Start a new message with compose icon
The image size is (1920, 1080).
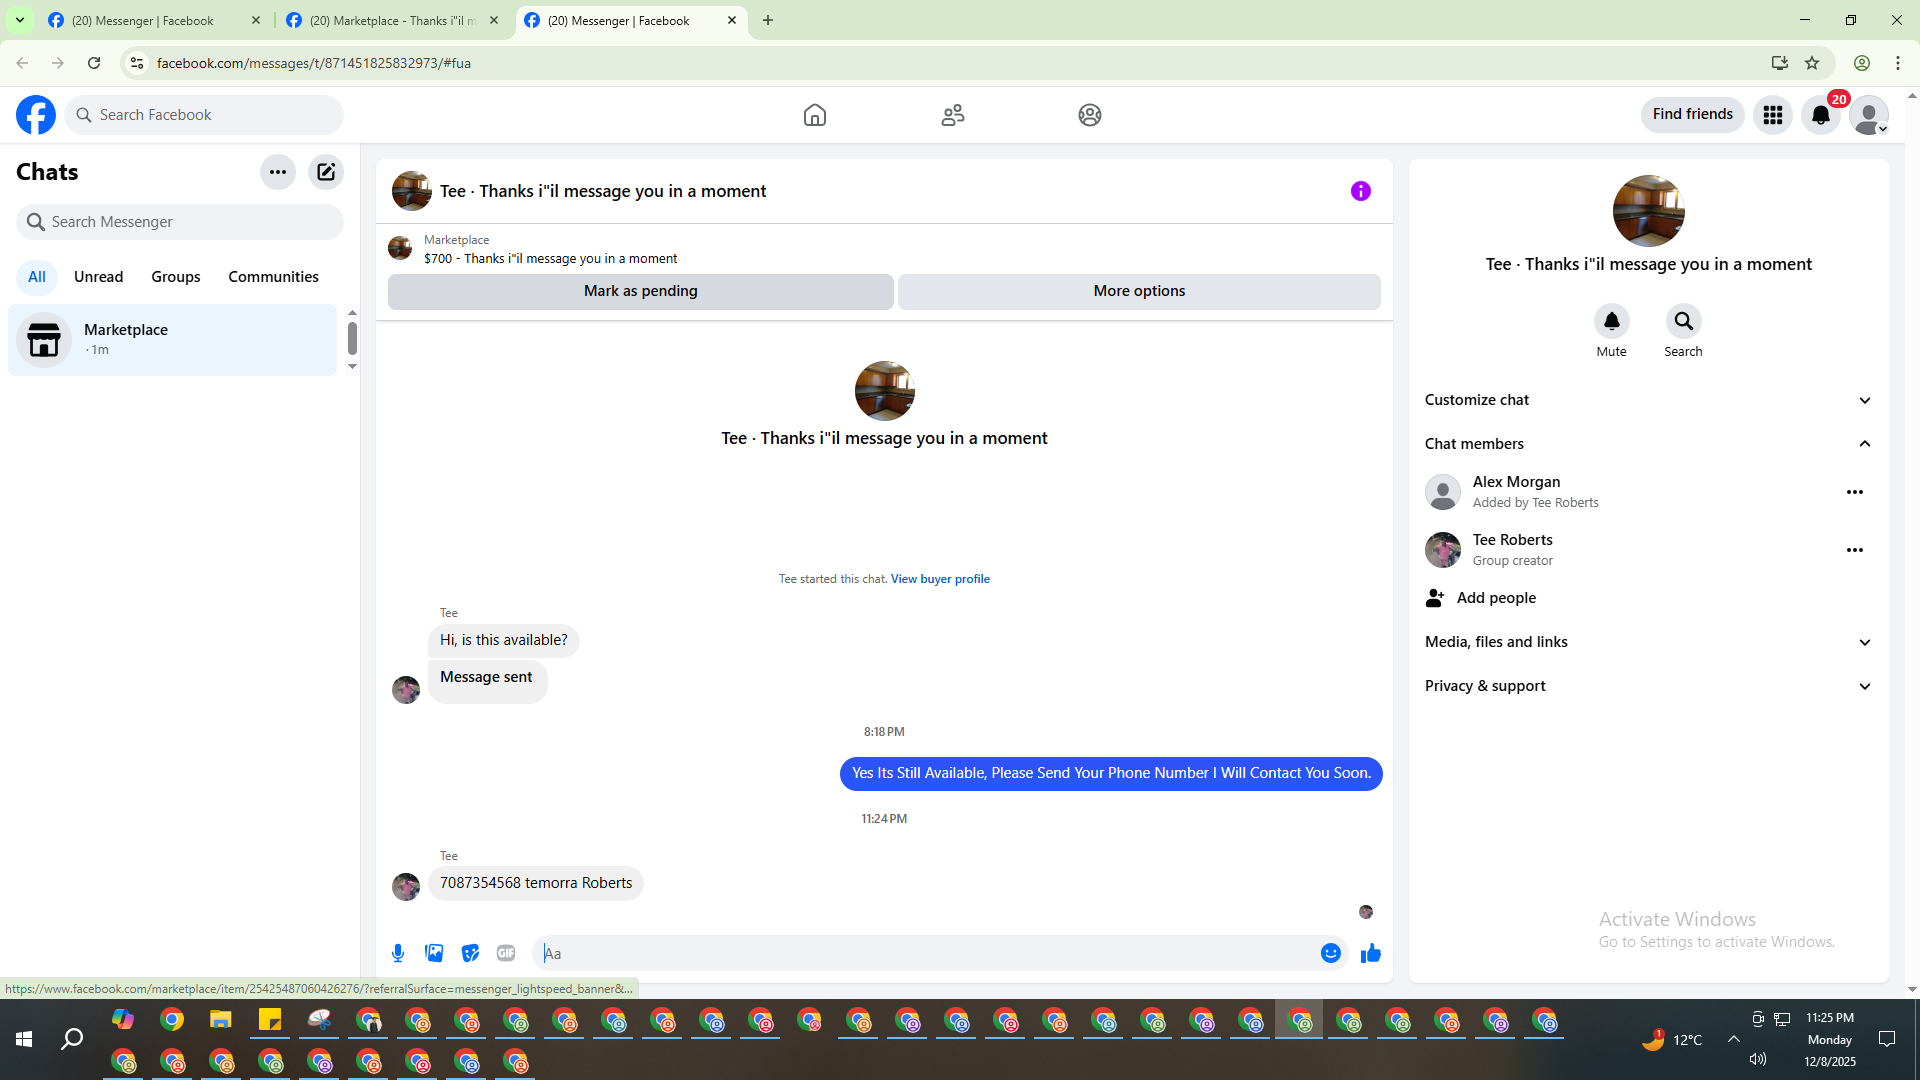(326, 172)
